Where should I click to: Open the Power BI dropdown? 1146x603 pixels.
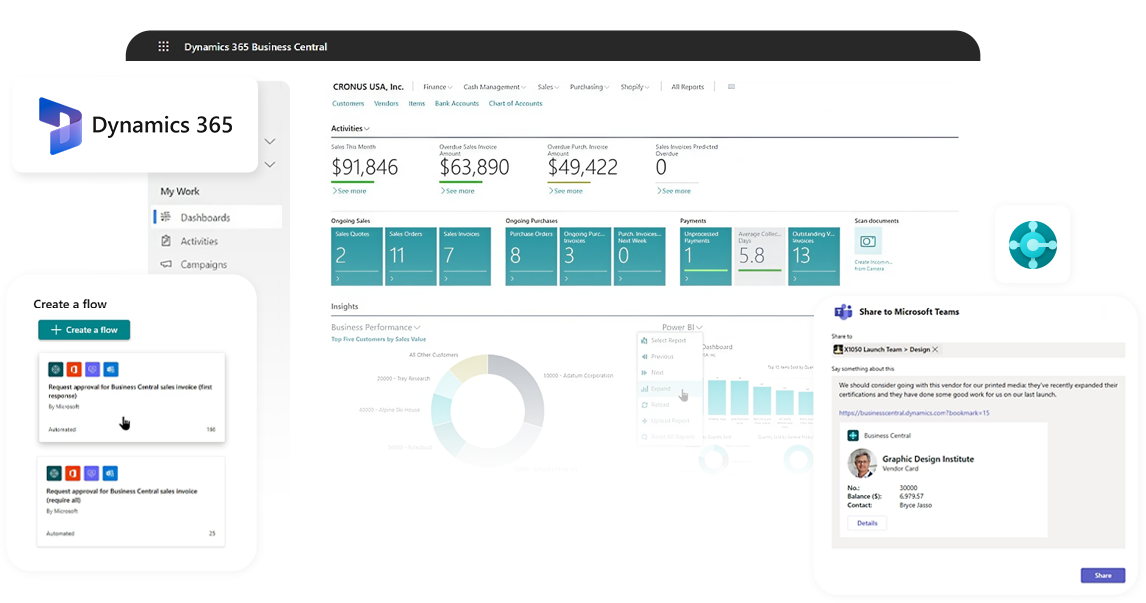(682, 327)
